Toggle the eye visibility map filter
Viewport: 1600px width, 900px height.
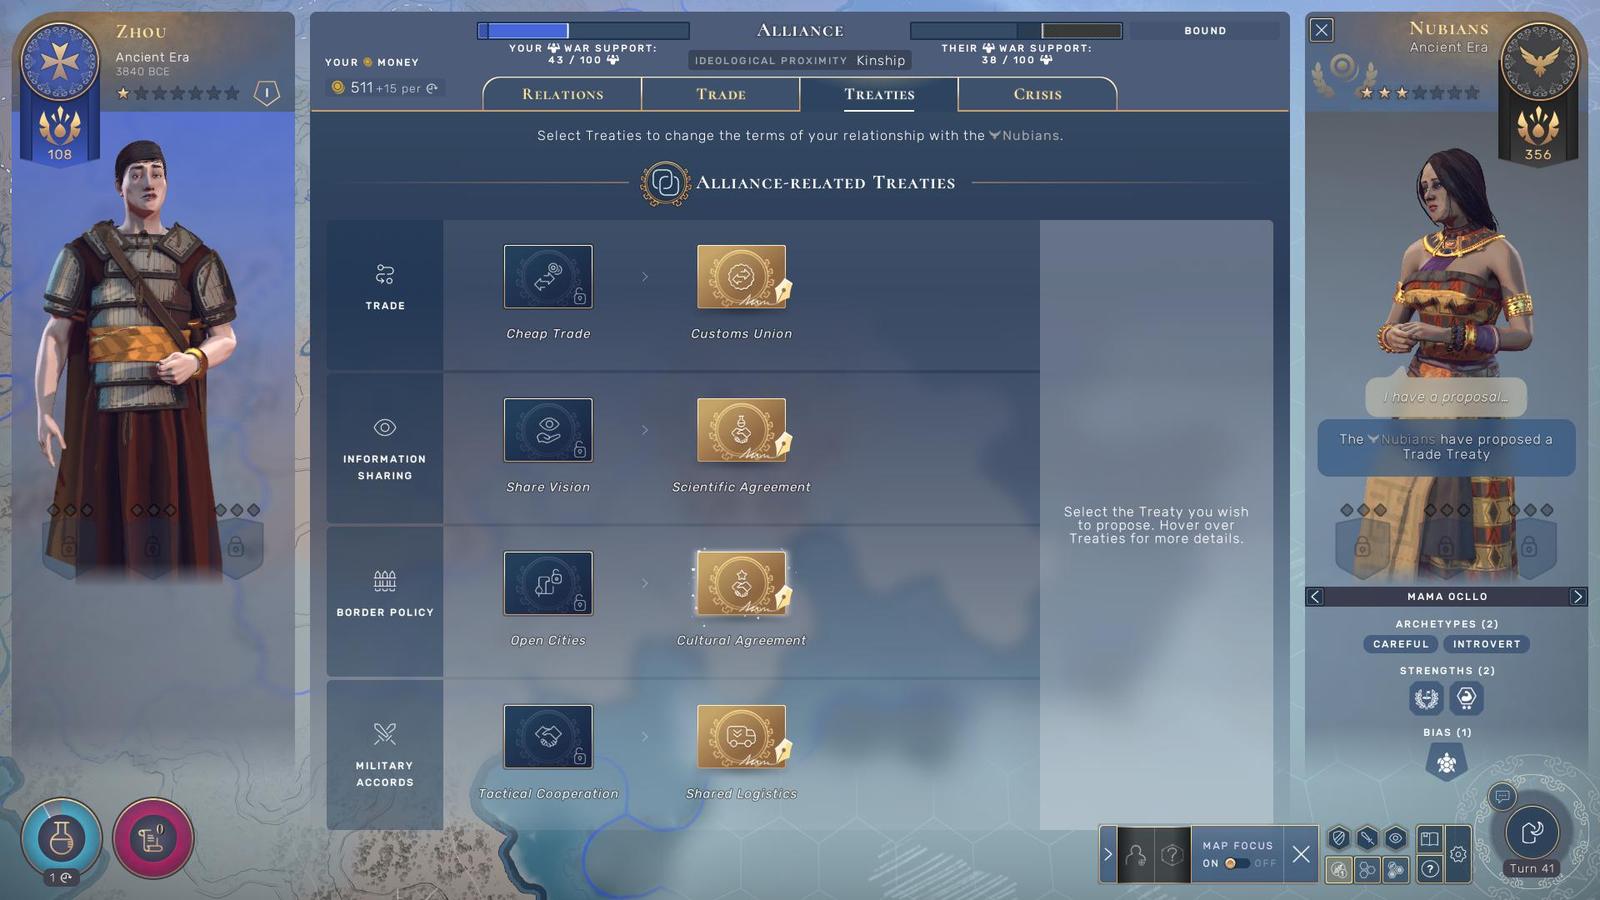pyautogui.click(x=1396, y=838)
